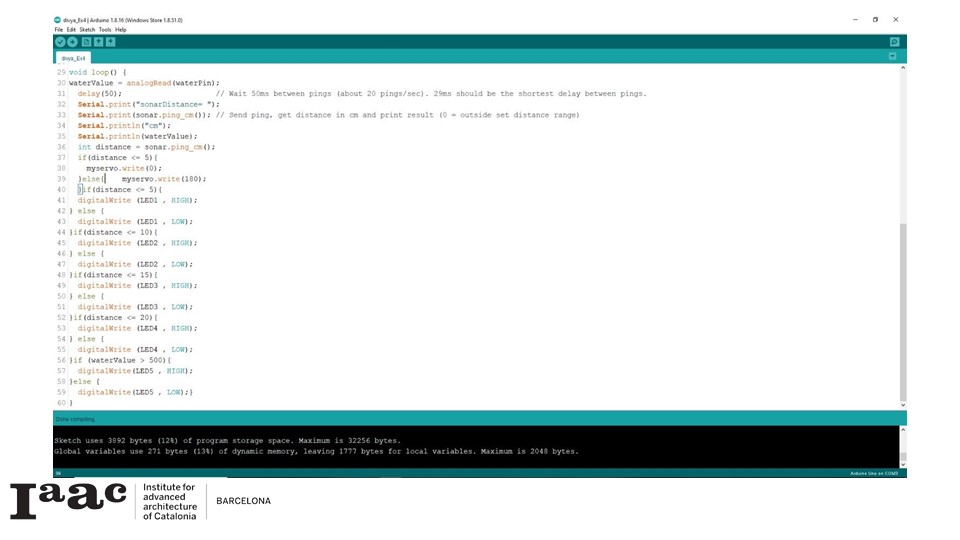
Task: Open the Serial Monitor magnifier icon
Action: pyautogui.click(x=894, y=42)
